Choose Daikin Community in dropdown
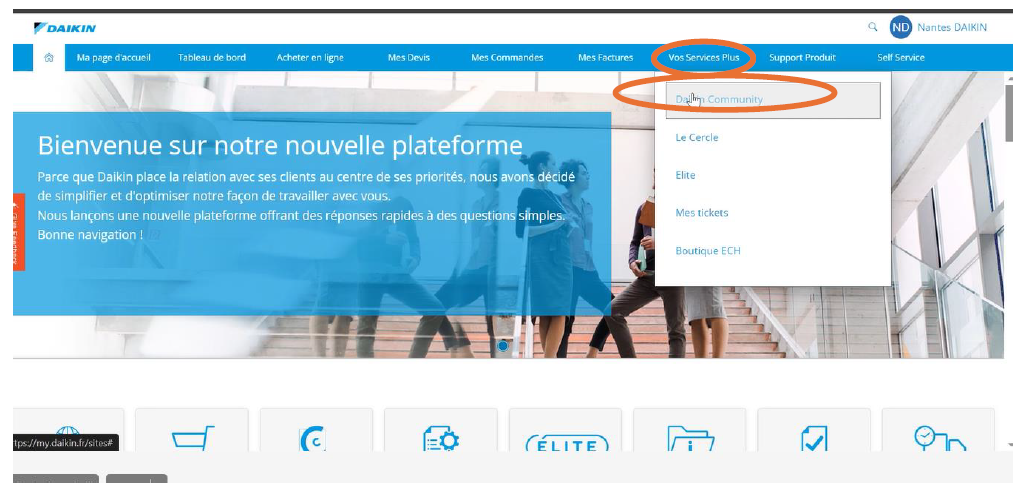The image size is (1026, 504). 773,100
